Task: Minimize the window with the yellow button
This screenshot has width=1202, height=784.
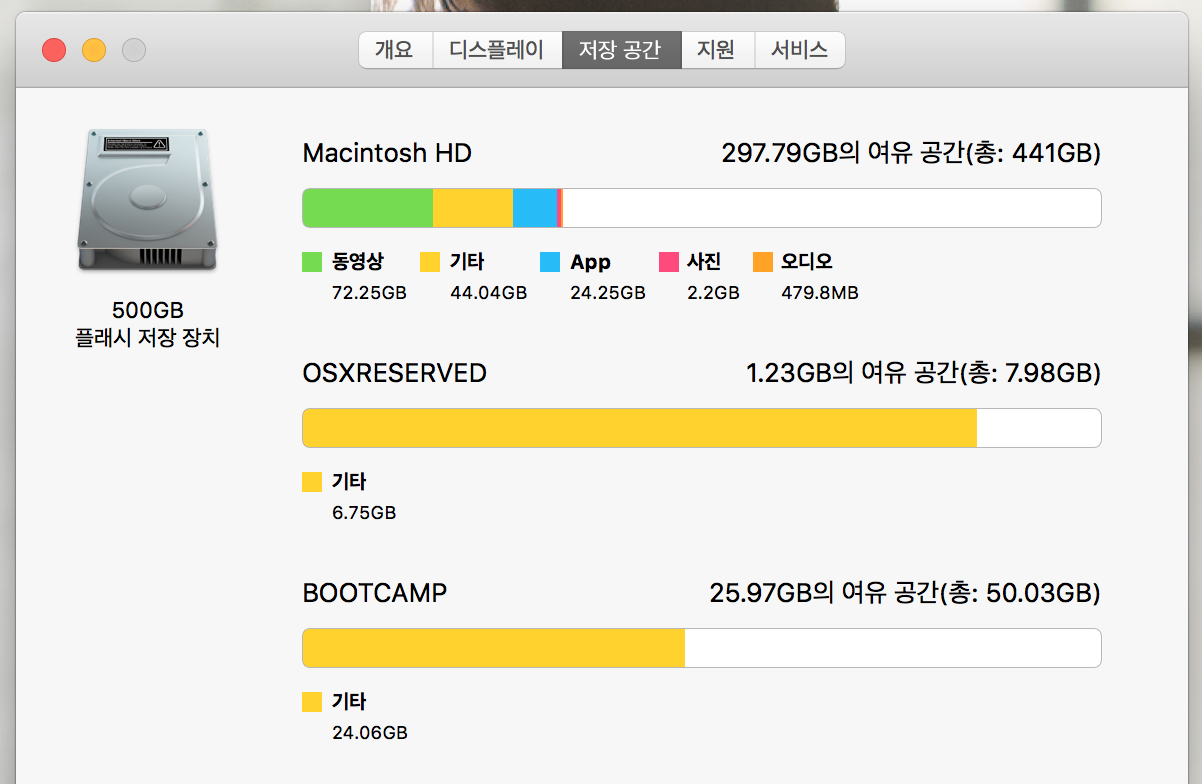Action: [x=94, y=50]
